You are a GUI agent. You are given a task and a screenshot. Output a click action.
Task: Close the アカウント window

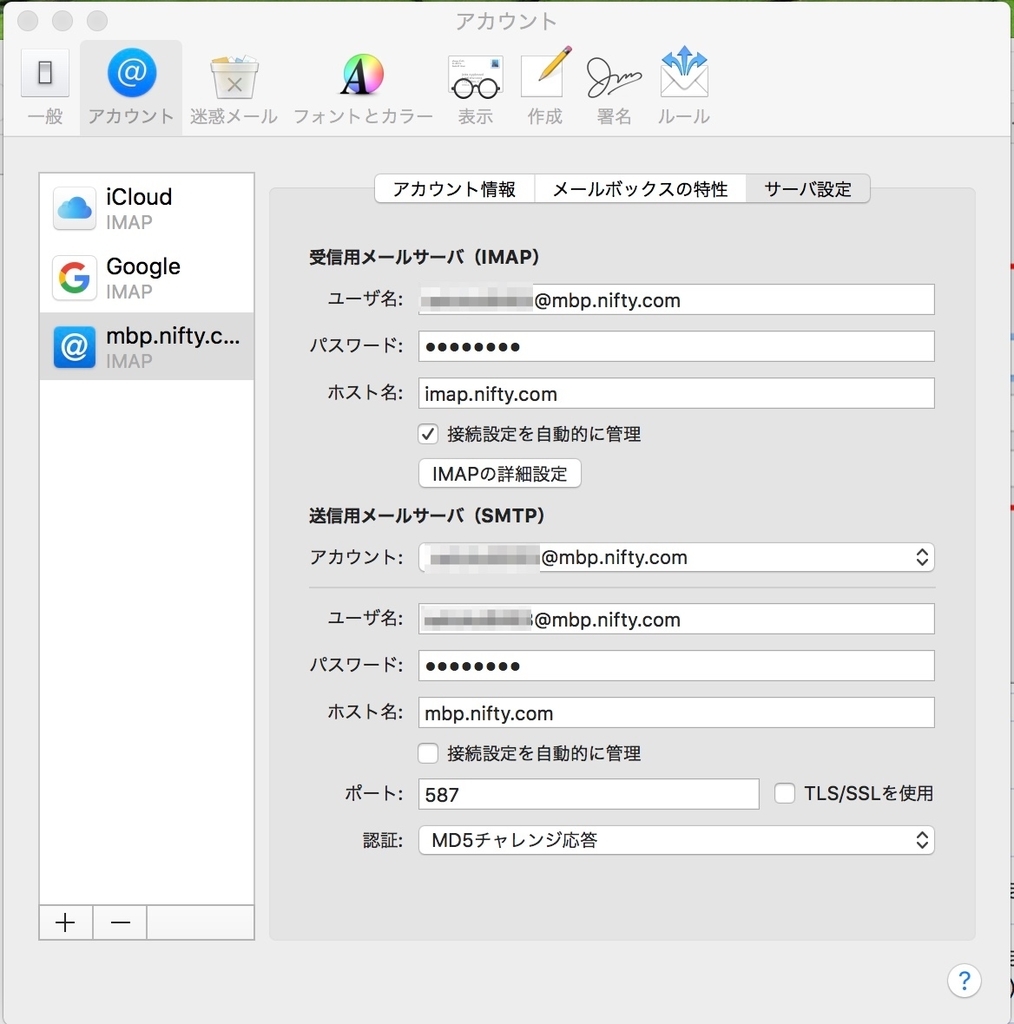[27, 21]
